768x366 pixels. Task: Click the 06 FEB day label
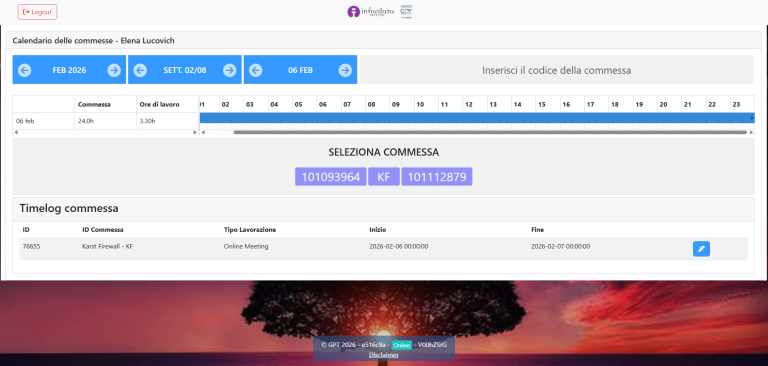coord(300,70)
